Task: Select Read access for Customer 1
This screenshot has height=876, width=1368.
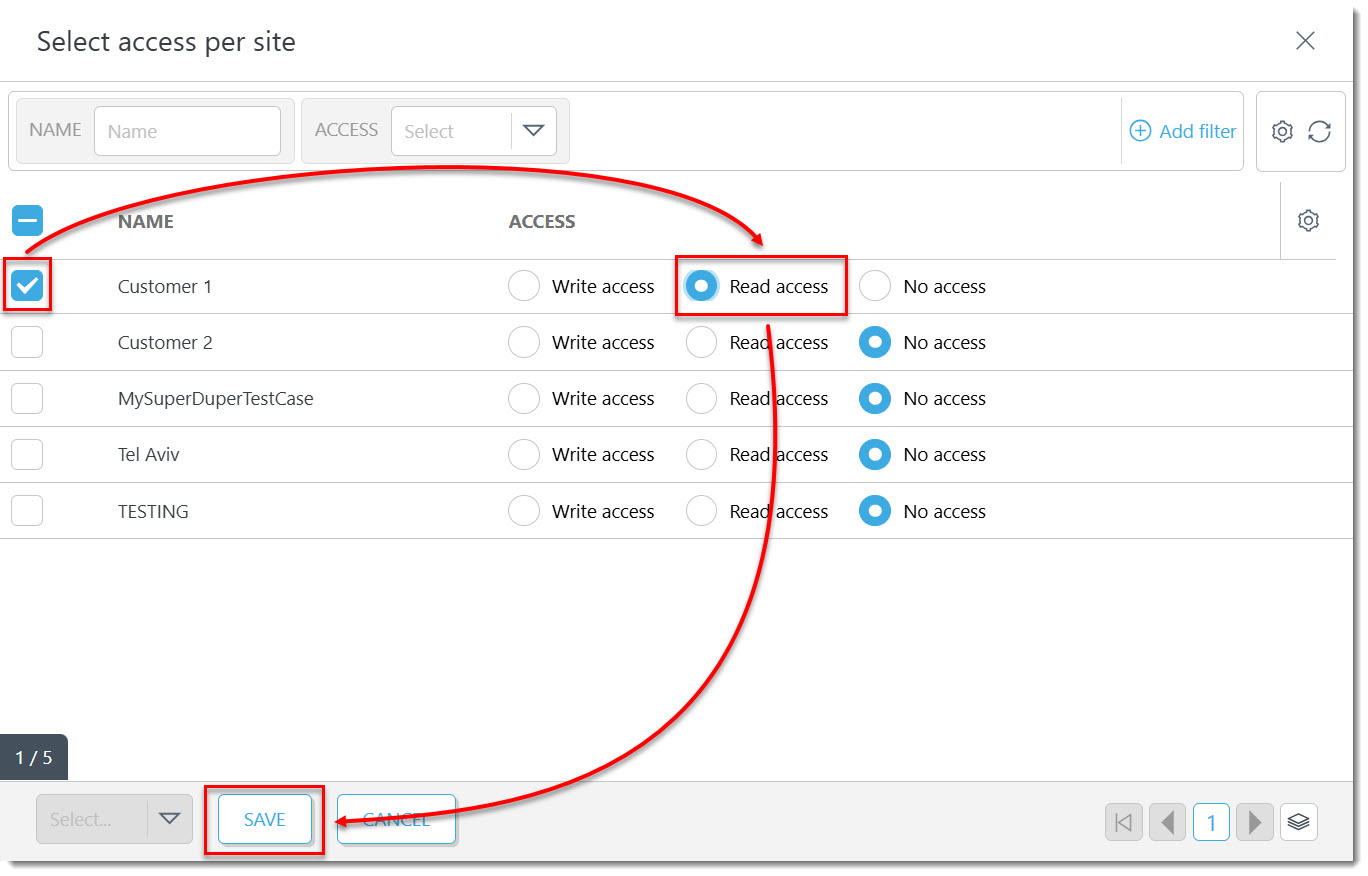Action: [701, 286]
